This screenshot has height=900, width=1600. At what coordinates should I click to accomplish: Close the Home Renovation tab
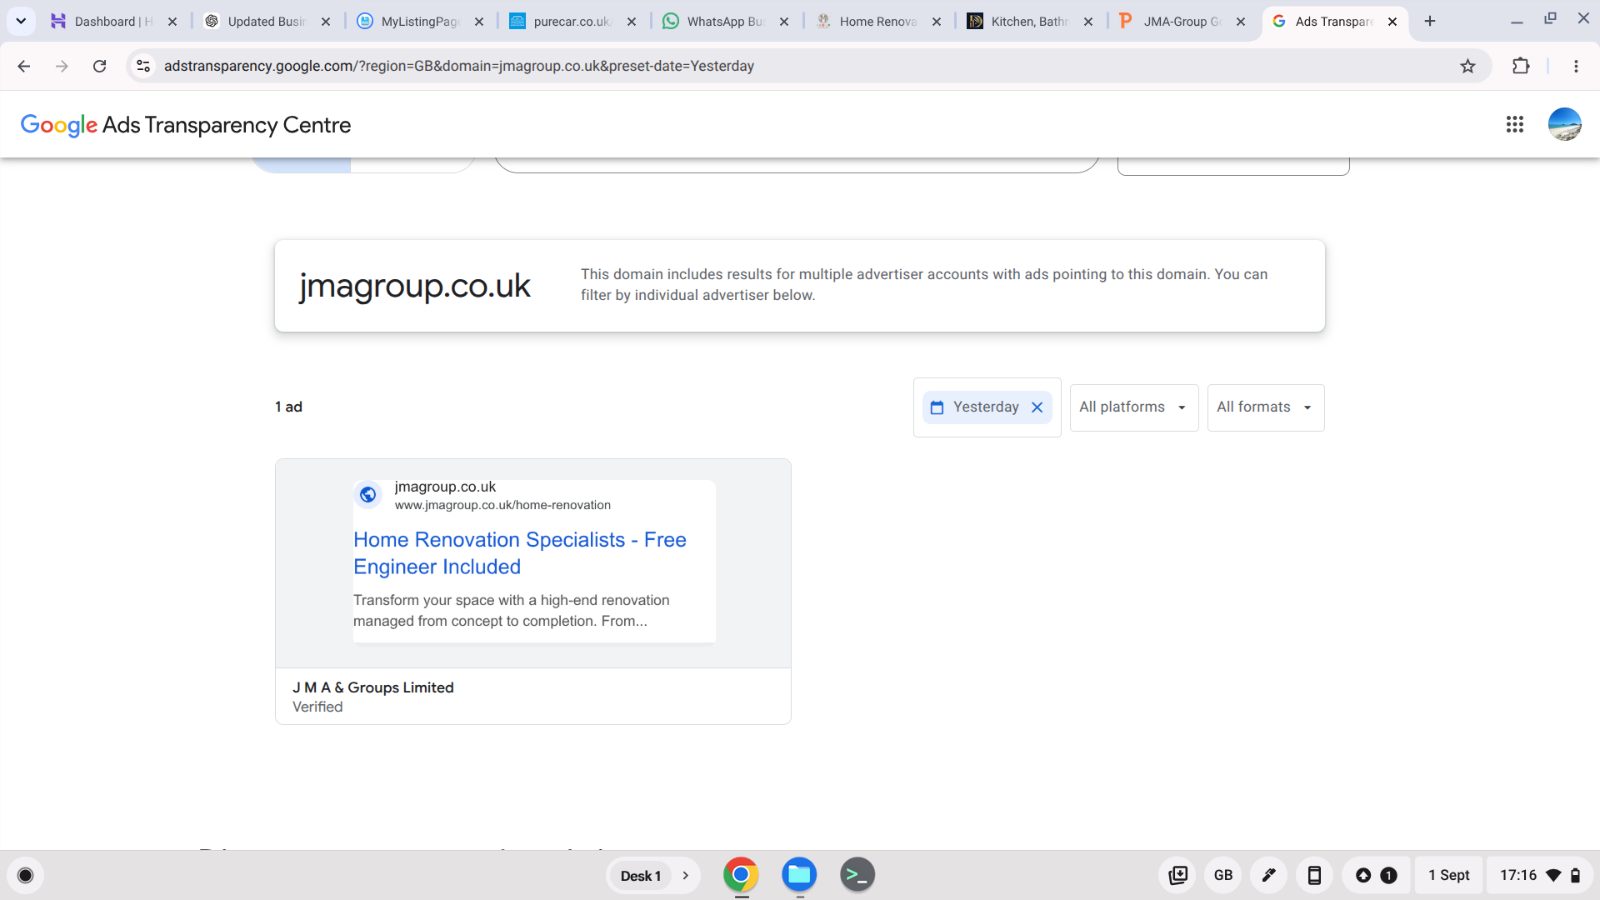coord(936,21)
